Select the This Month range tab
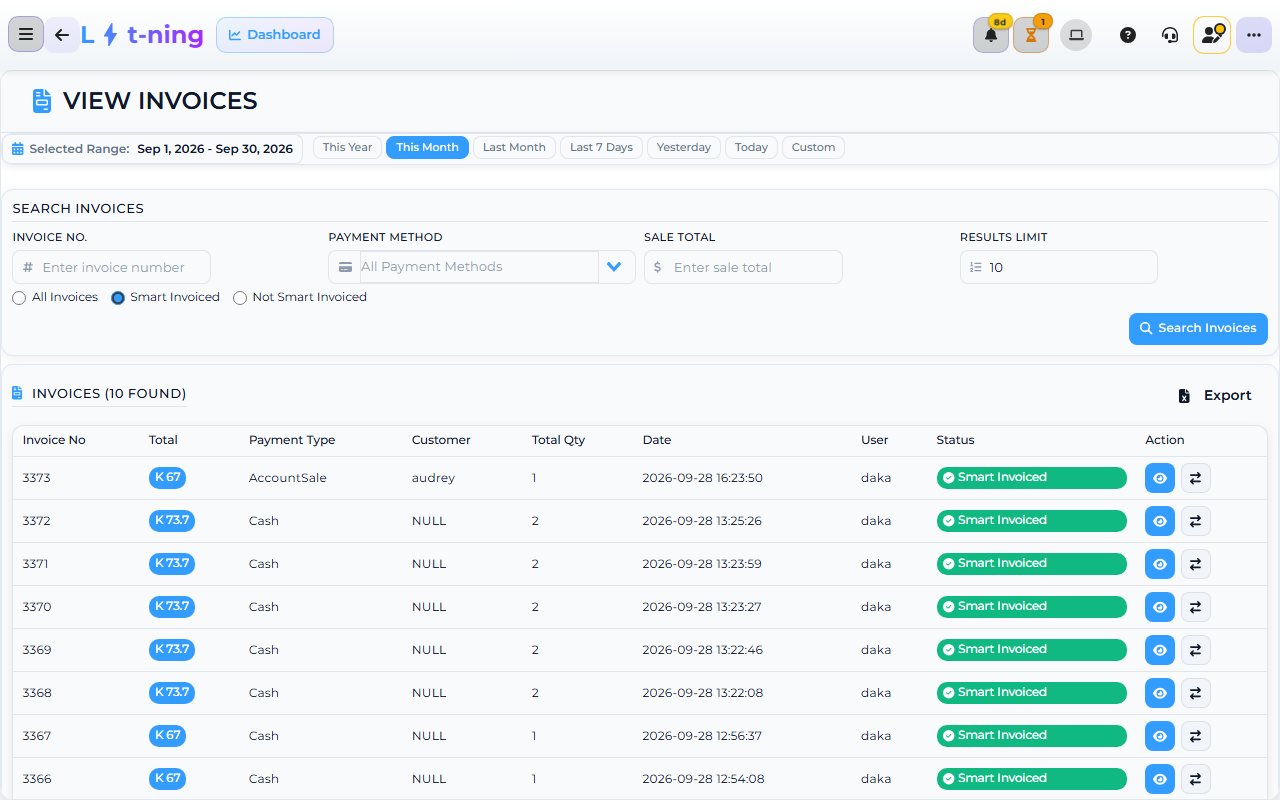 [427, 147]
